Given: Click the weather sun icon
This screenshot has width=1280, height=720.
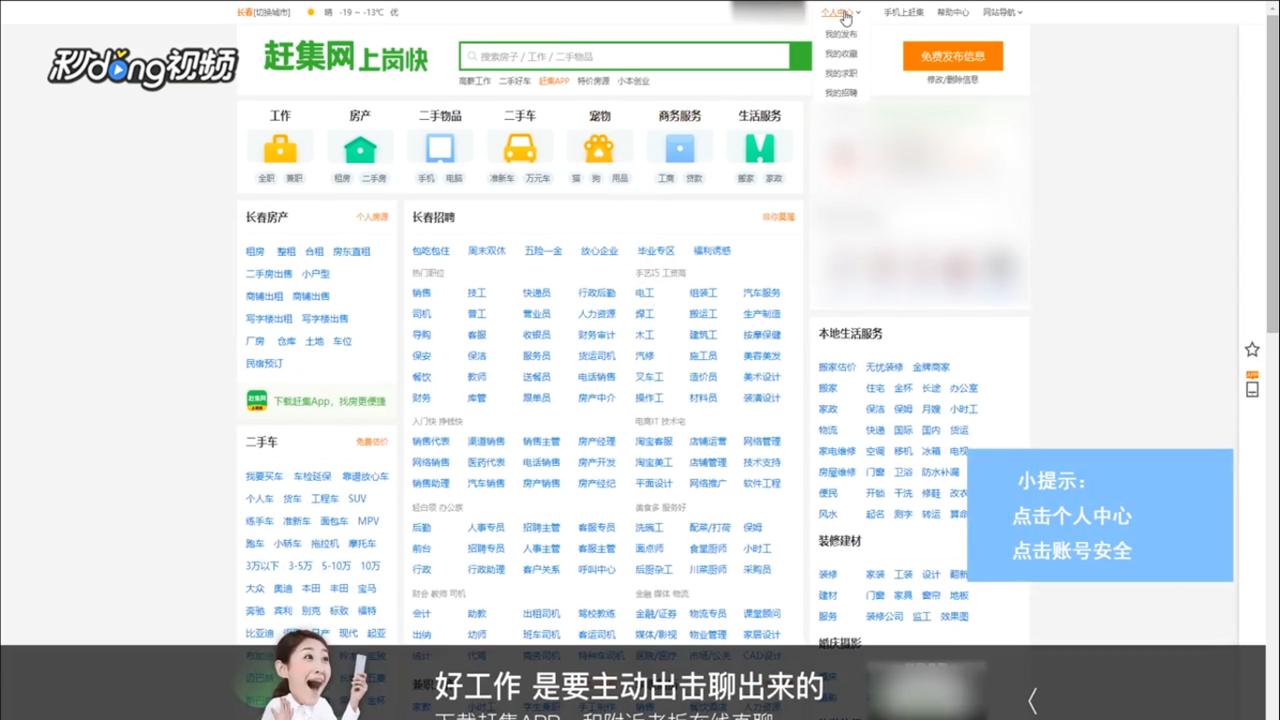Looking at the screenshot, I should click(311, 12).
